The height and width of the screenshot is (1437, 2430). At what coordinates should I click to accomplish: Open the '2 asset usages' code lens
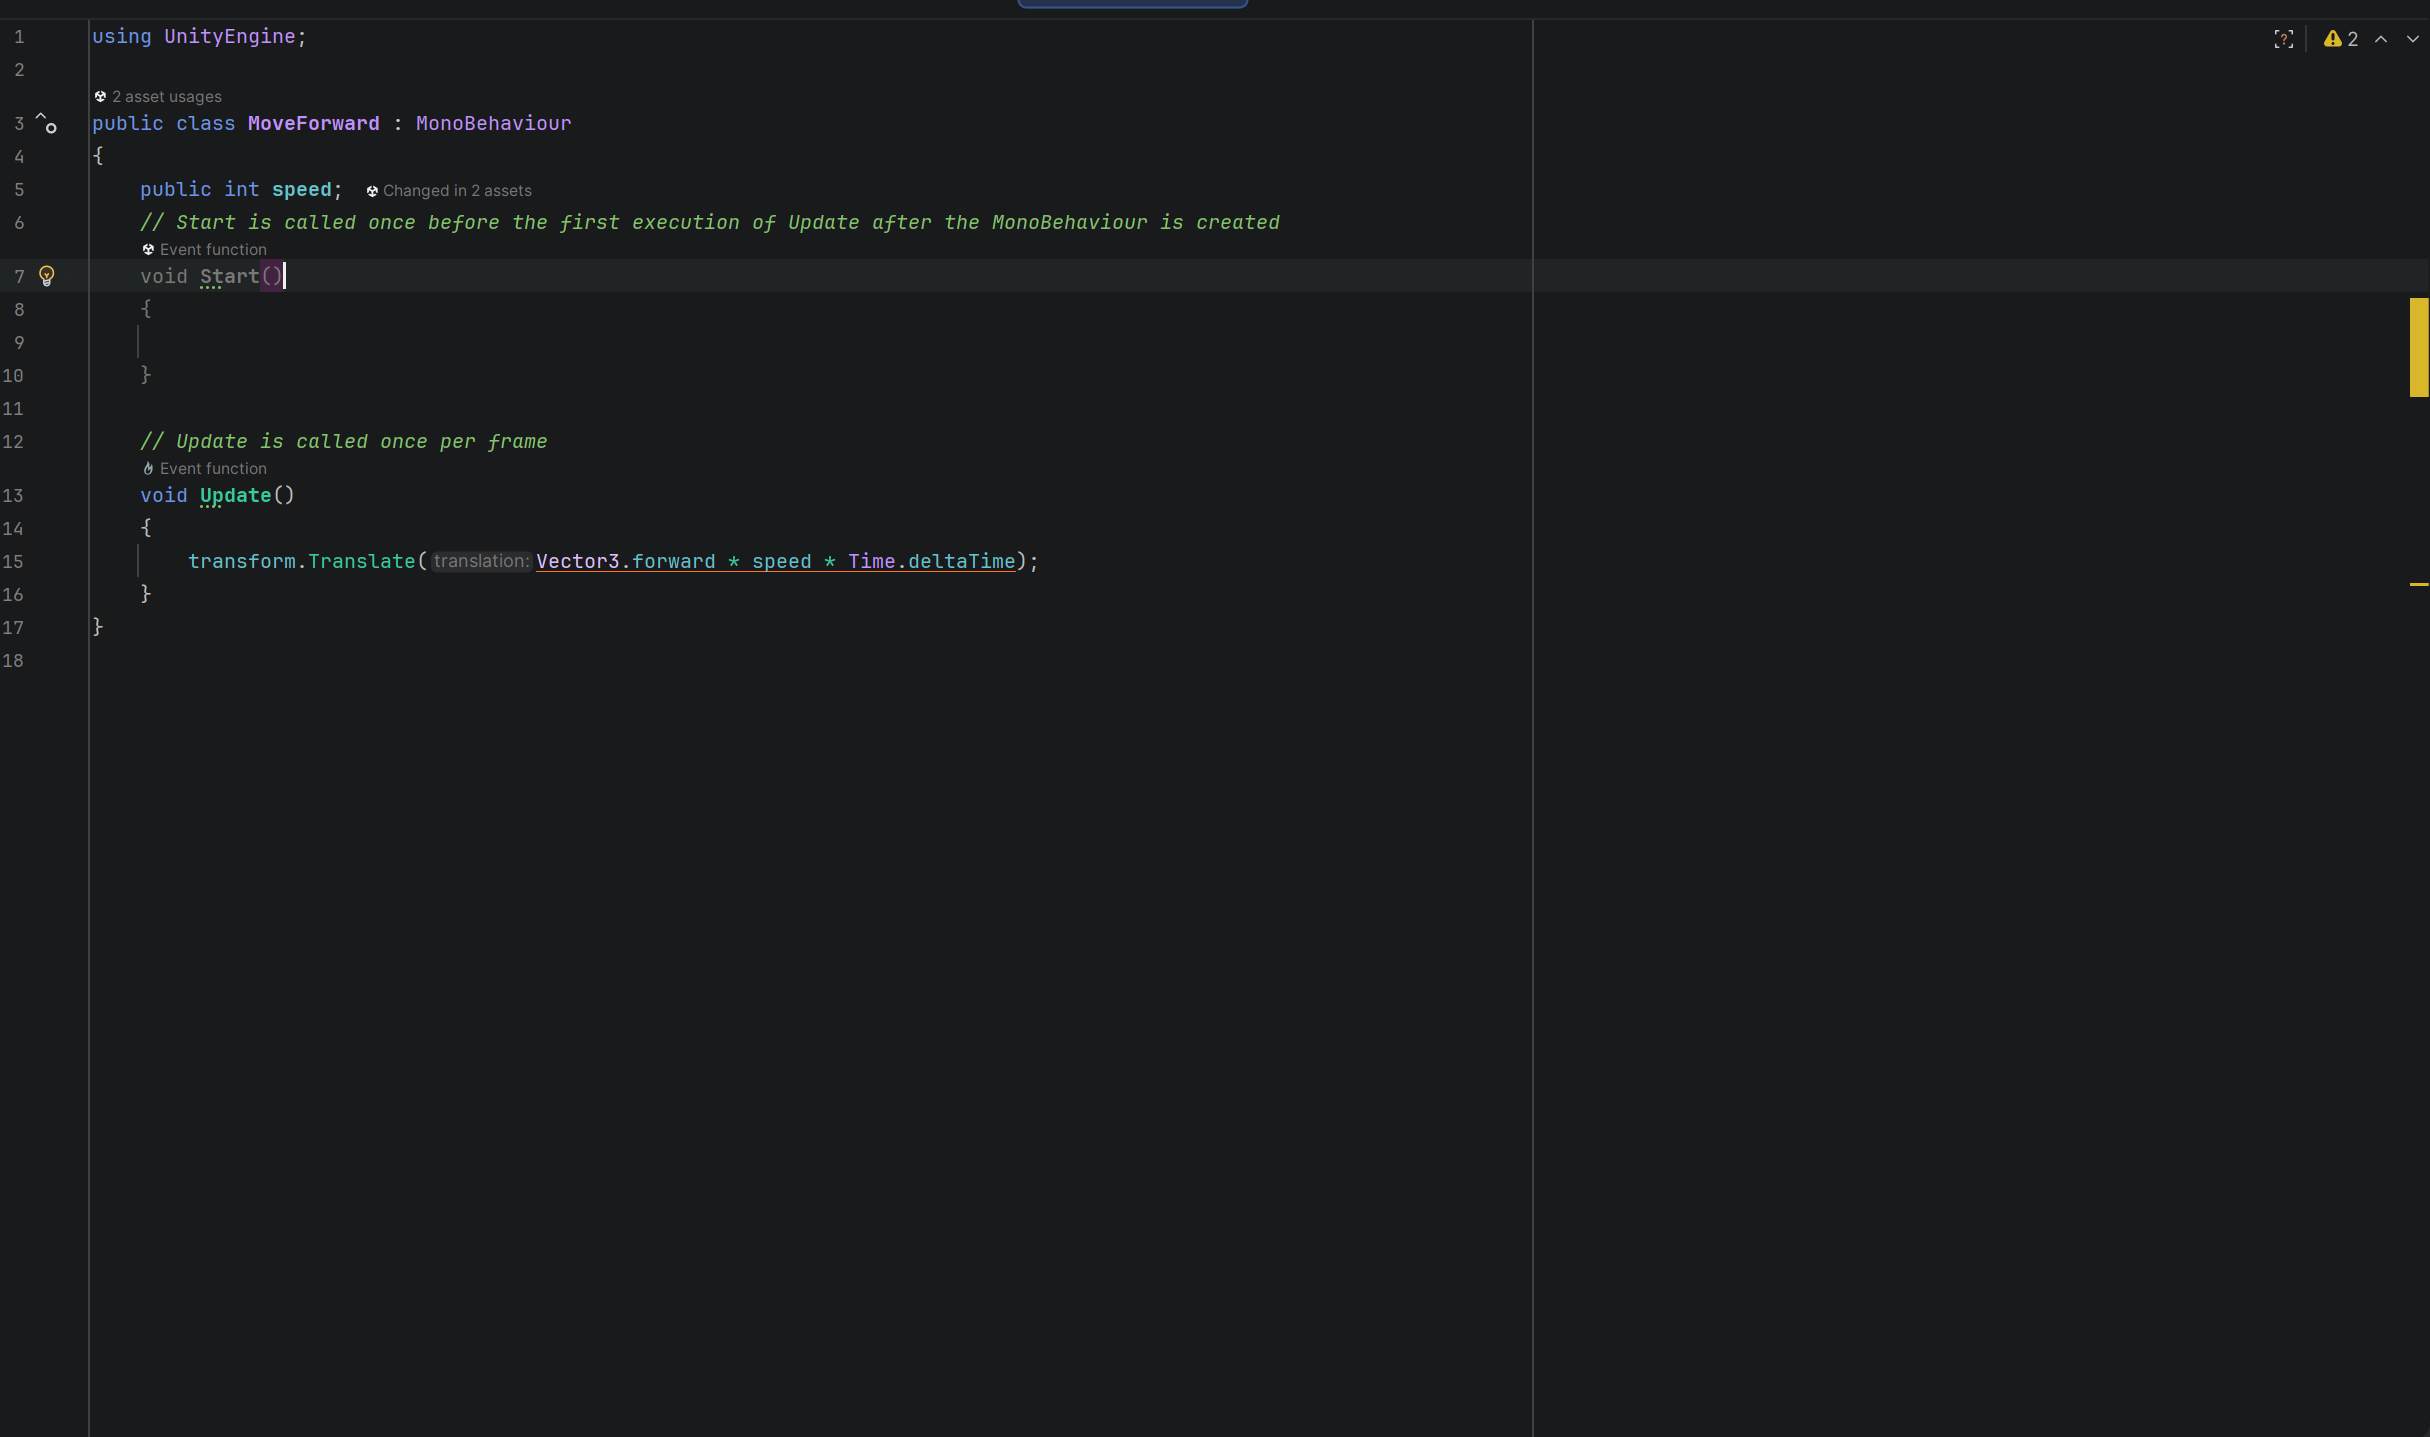[166, 97]
